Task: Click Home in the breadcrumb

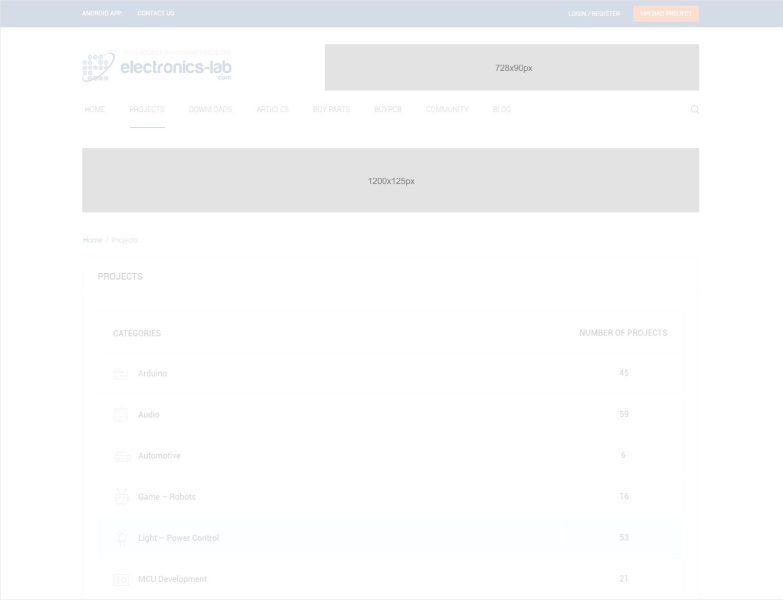Action: point(92,240)
